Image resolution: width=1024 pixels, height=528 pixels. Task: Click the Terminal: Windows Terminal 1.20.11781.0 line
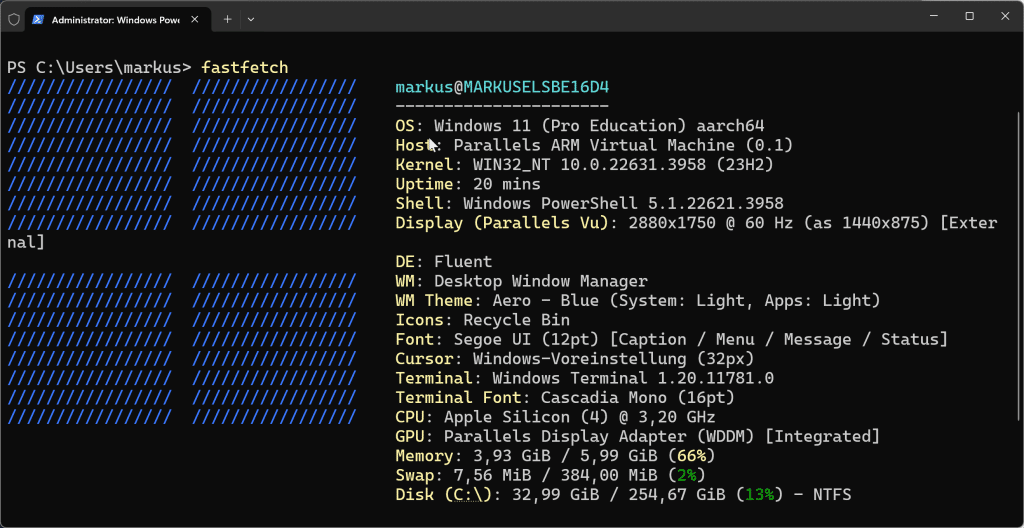coord(584,378)
